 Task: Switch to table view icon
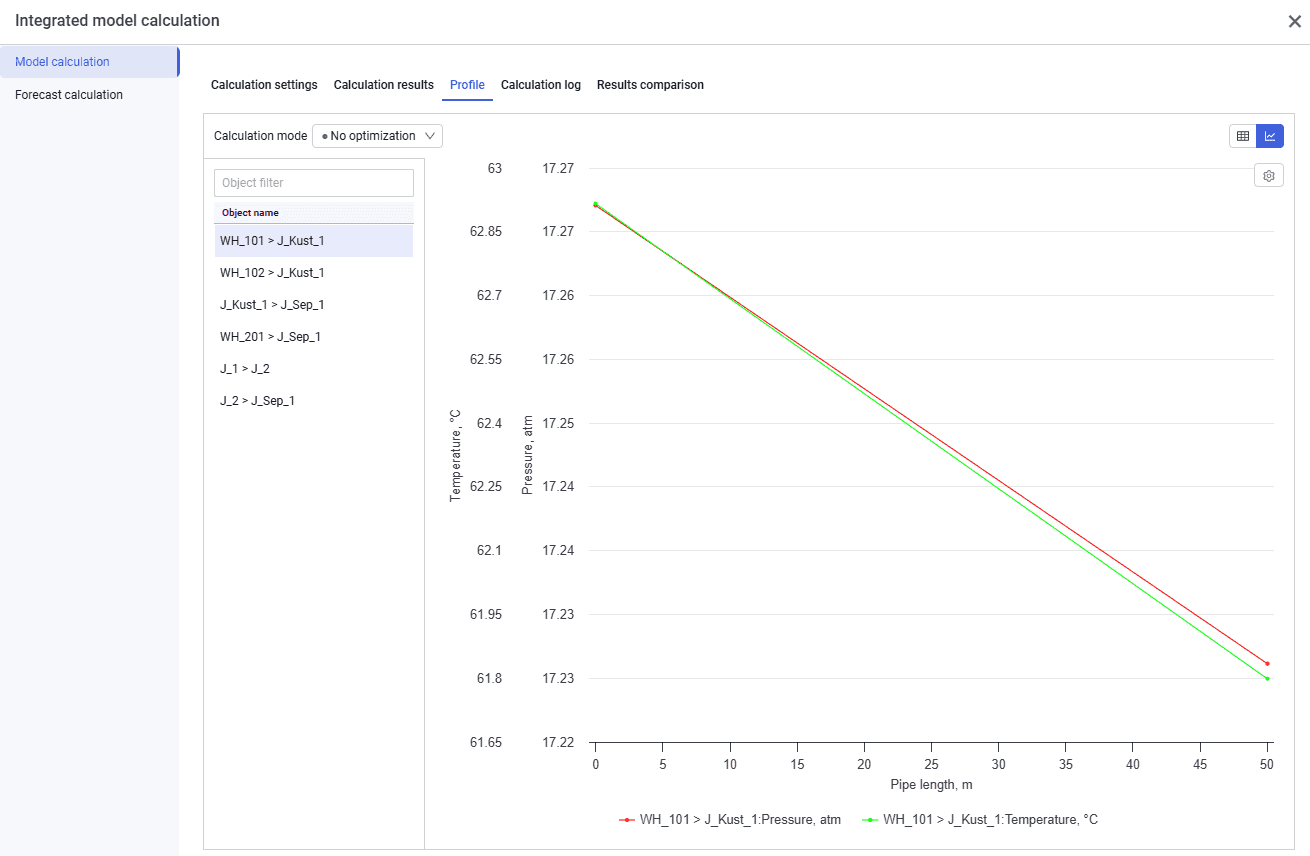tap(1243, 136)
